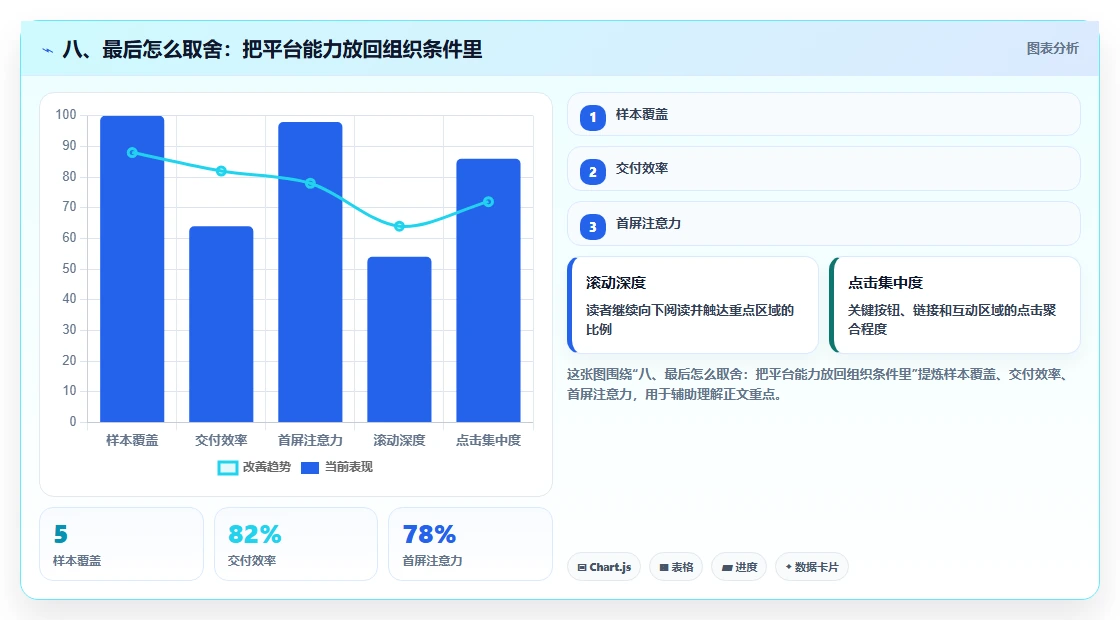Screen dimensions: 1120x620
Task: Click the number 2 badge for 交付效率
Action: tap(593, 171)
